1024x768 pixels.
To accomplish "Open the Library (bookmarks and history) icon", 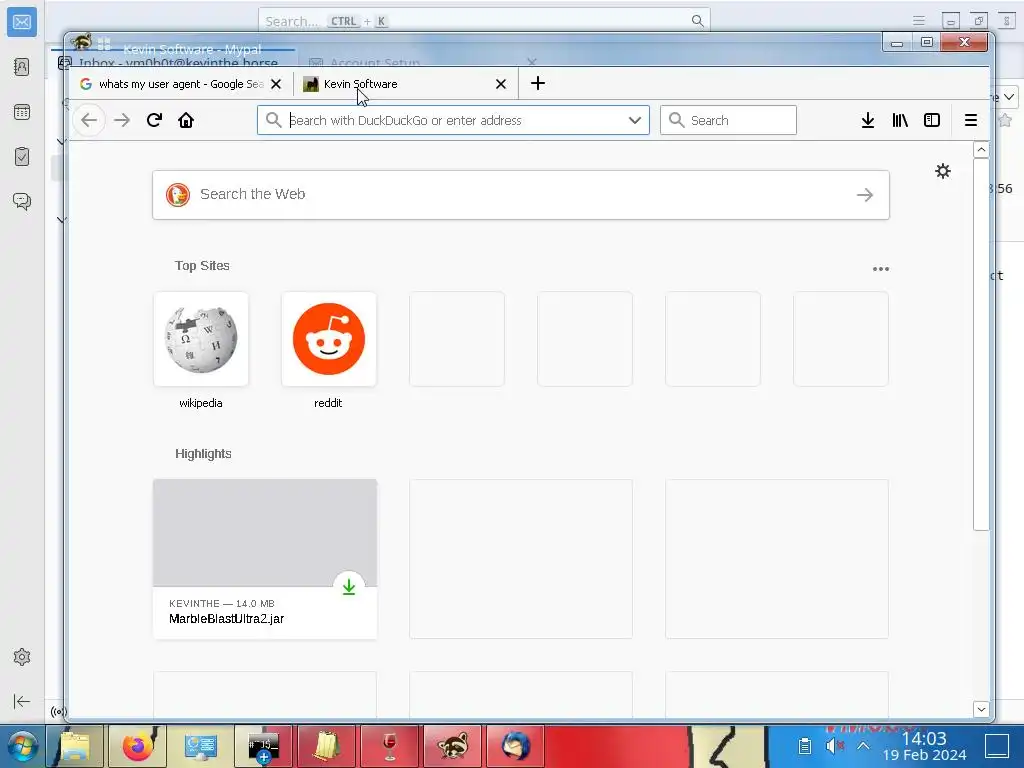I will point(900,120).
